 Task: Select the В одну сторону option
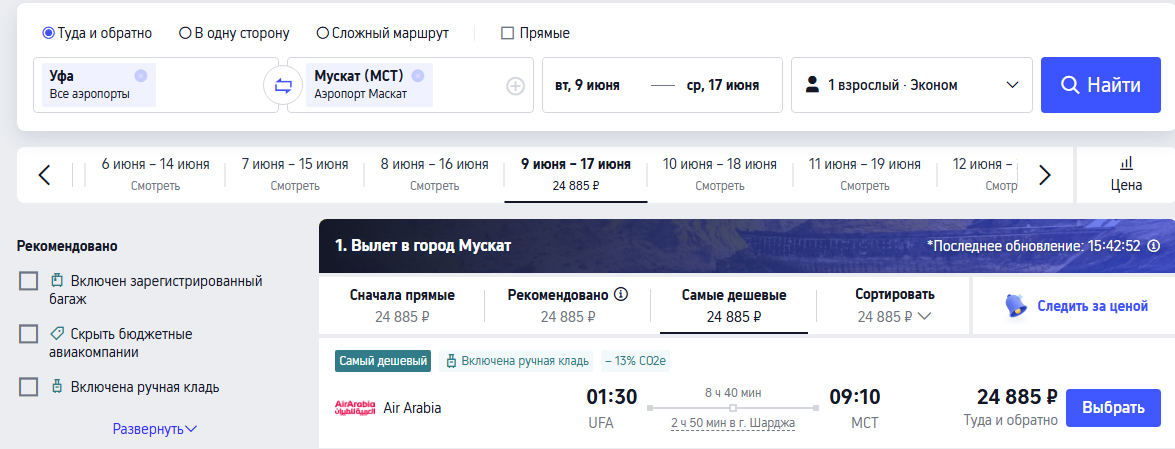tap(185, 33)
